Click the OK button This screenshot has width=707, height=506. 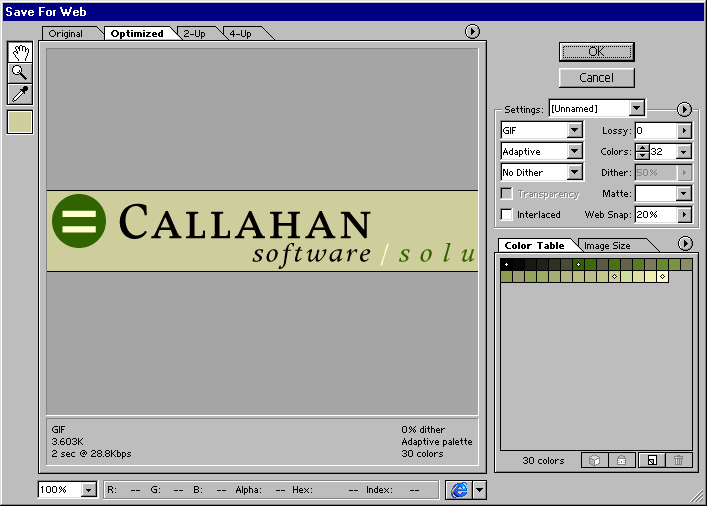pos(596,52)
